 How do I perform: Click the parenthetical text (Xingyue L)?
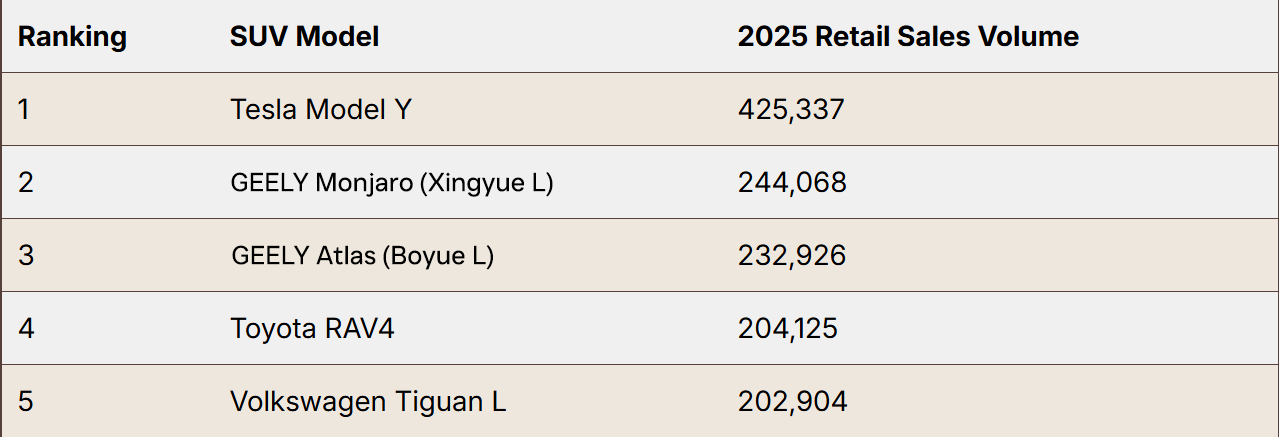pos(486,183)
